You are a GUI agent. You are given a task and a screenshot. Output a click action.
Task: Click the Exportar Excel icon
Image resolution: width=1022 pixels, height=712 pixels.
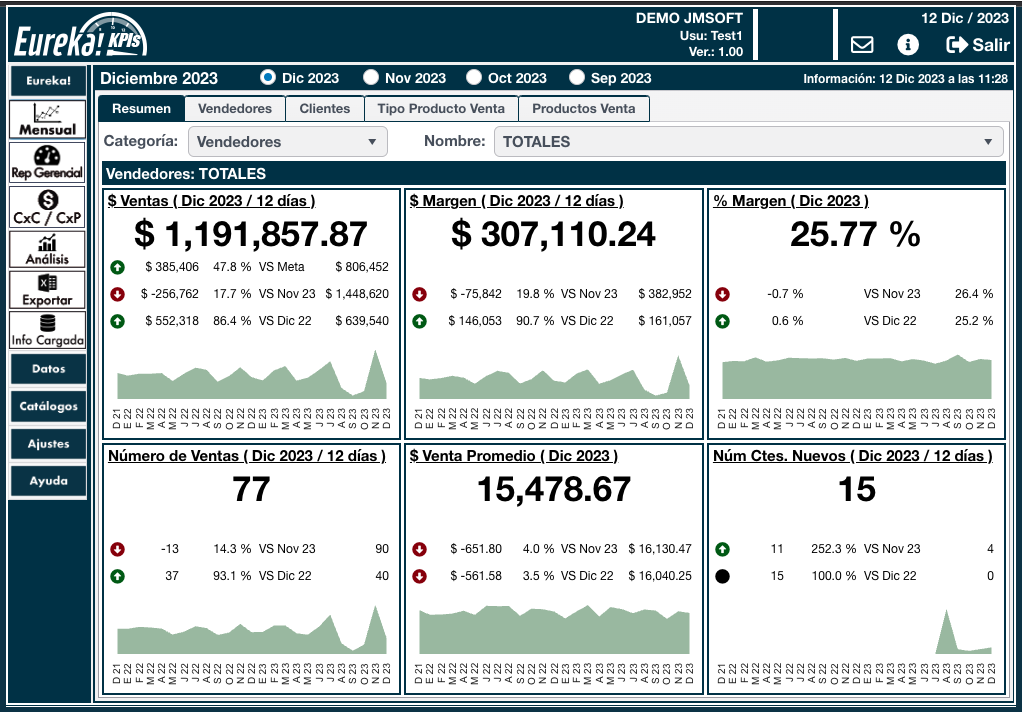point(48,290)
